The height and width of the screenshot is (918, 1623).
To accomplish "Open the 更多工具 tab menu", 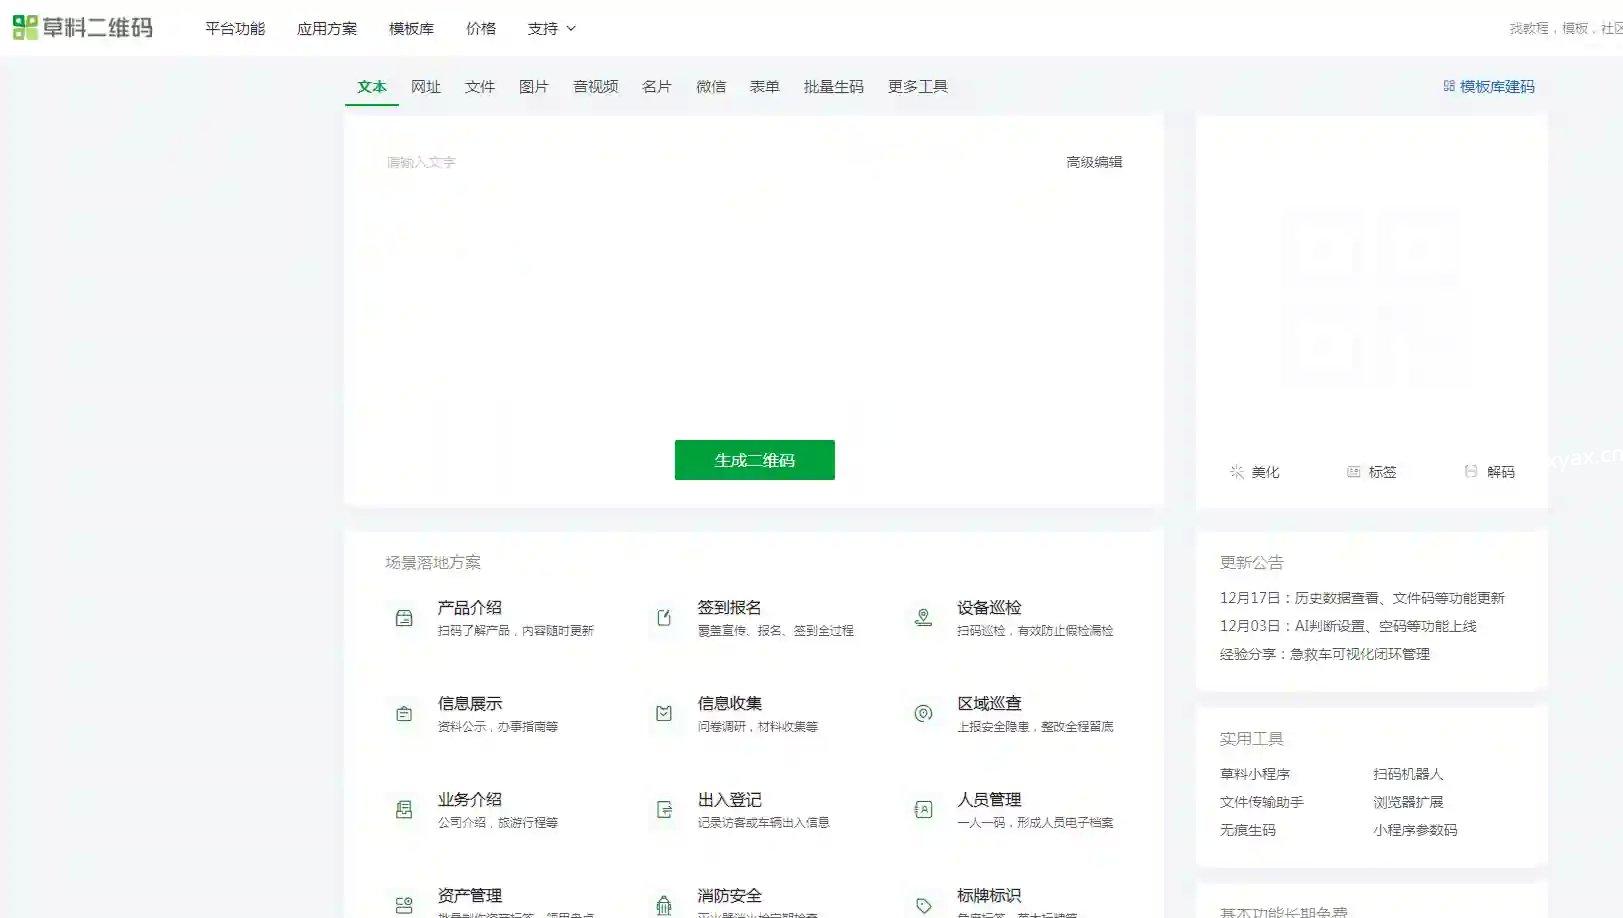I will point(917,87).
